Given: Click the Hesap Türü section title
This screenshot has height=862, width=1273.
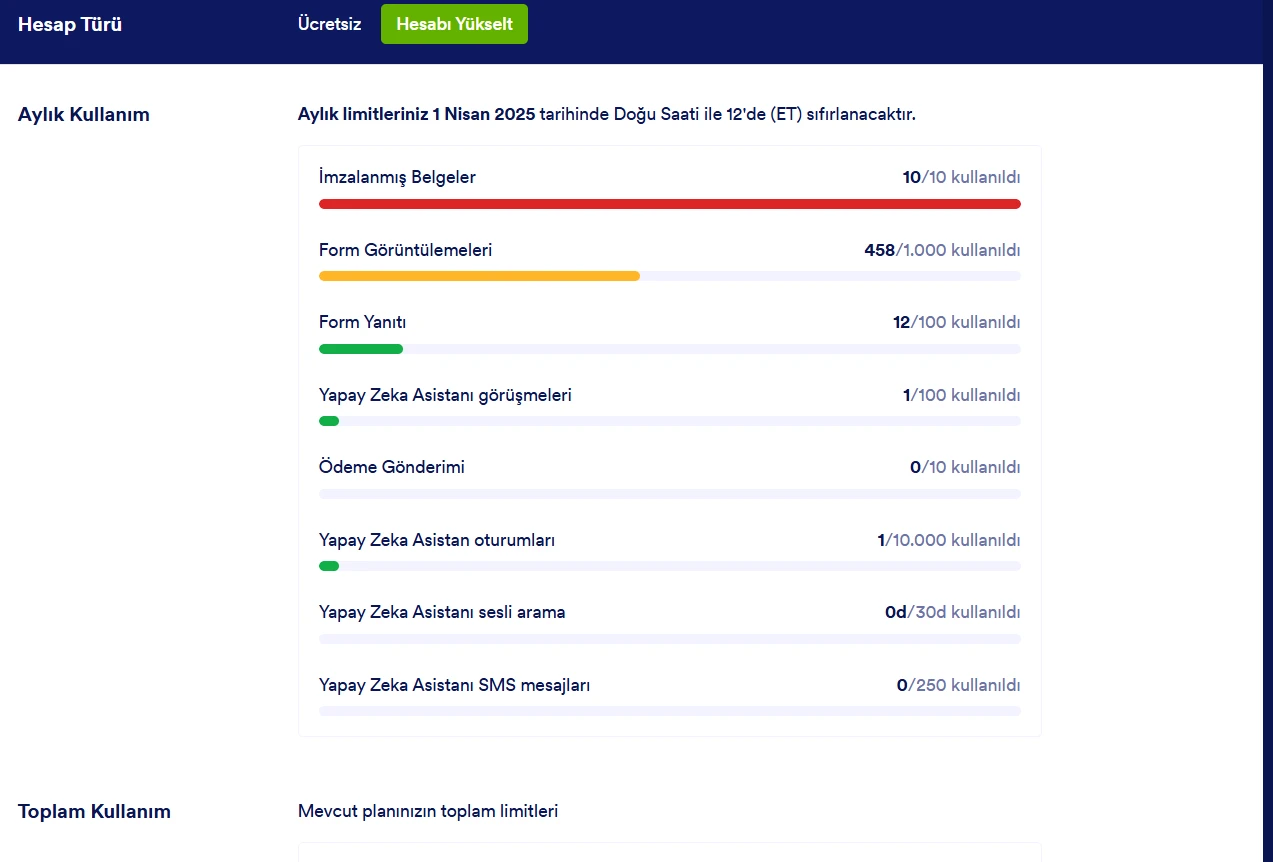Looking at the screenshot, I should 69,24.
